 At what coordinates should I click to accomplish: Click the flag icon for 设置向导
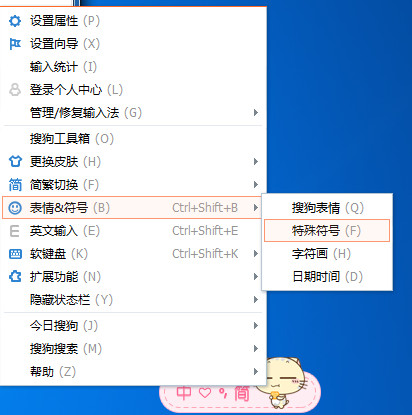click(15, 44)
